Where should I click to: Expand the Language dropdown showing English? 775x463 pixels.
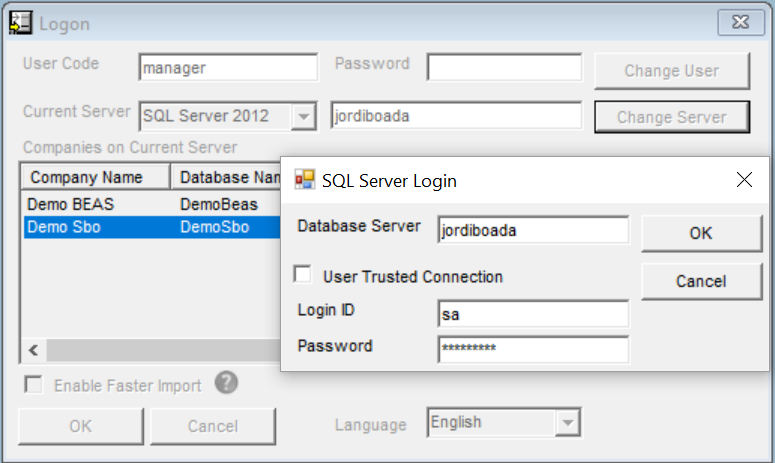coord(567,423)
